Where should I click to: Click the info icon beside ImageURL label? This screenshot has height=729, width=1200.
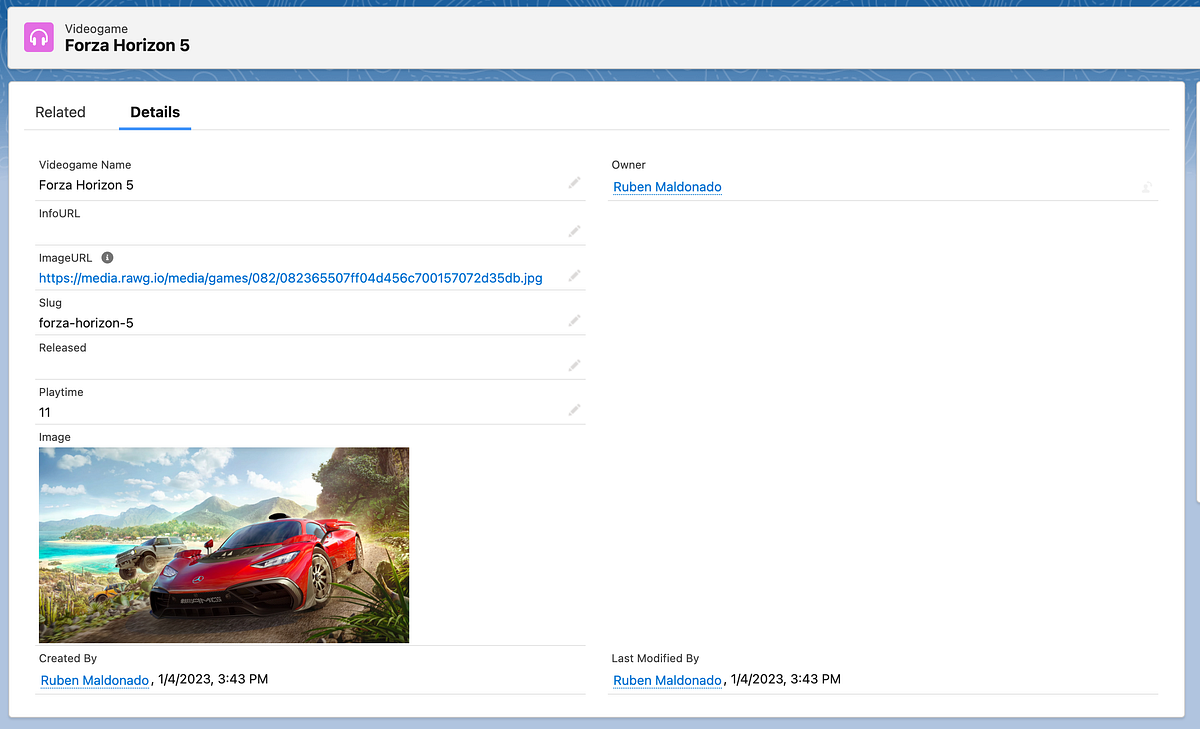click(109, 257)
